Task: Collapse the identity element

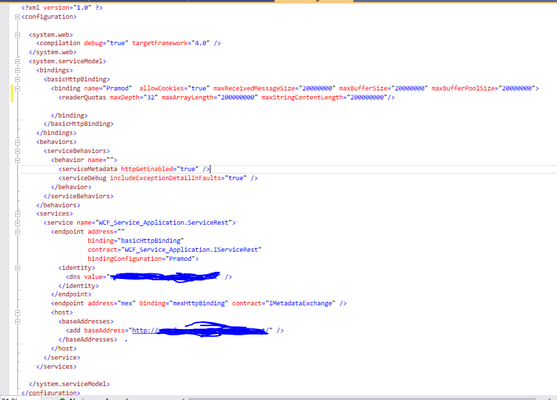Action: [17, 268]
